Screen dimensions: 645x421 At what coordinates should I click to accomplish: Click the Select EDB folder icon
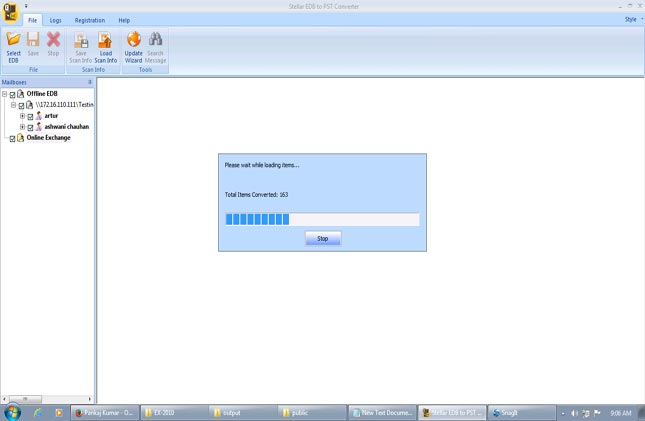point(13,40)
